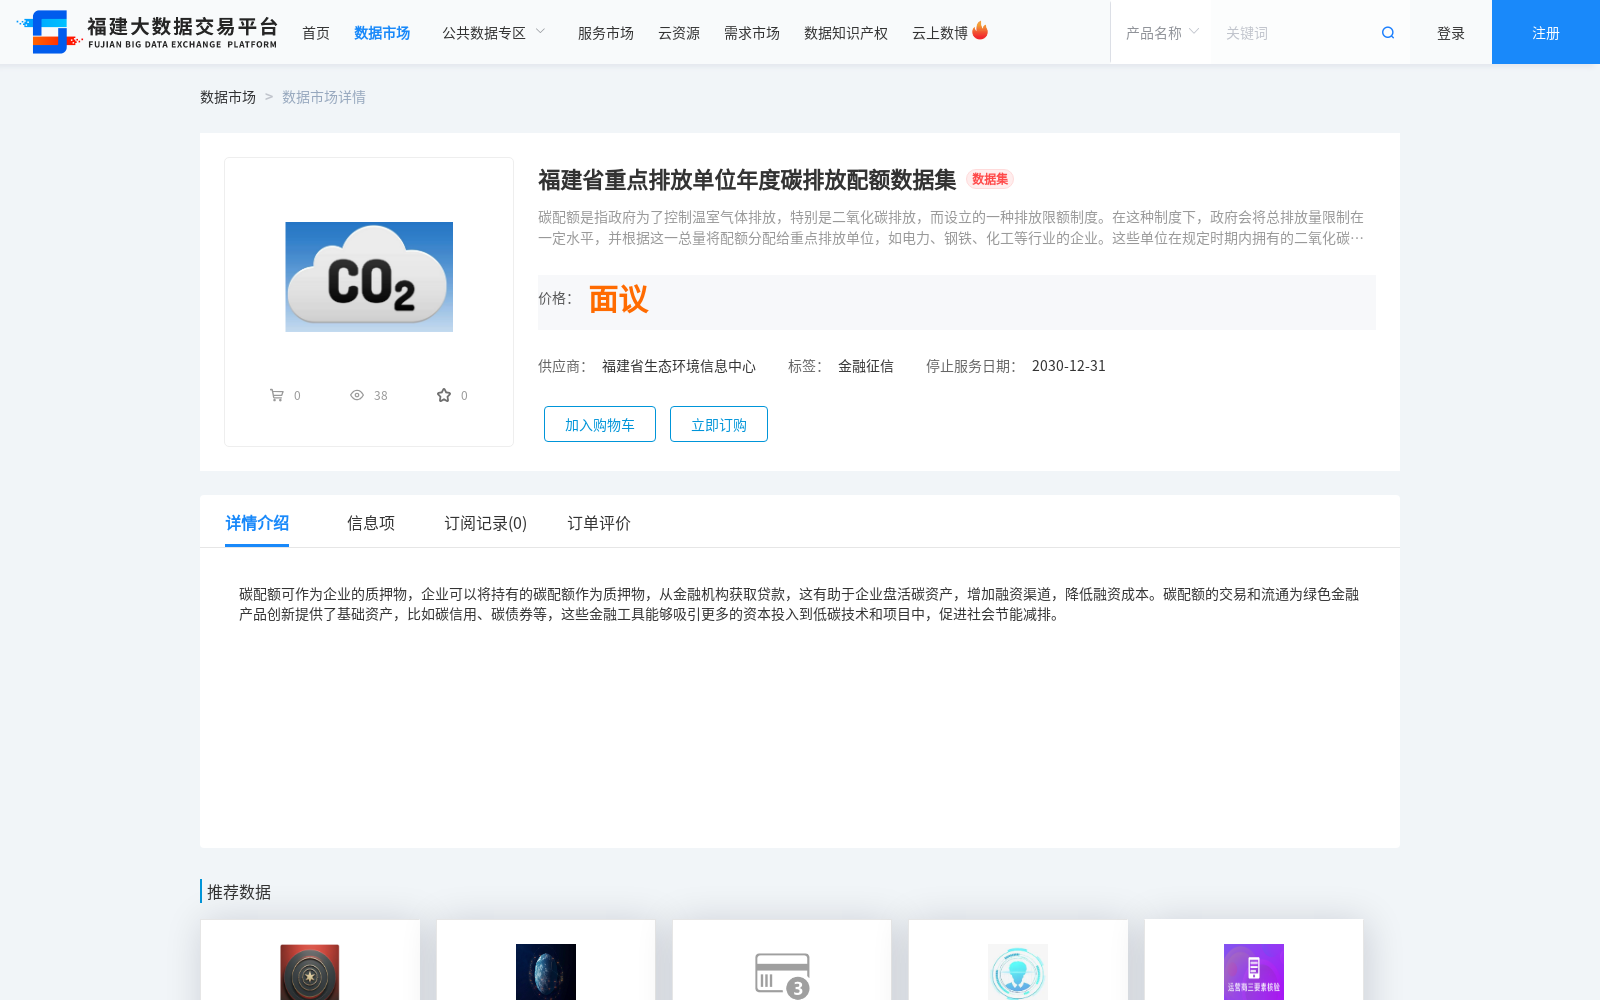This screenshot has height=1000, width=1600.
Task: Click the 推荐数据 section heading
Action: pos(239,892)
